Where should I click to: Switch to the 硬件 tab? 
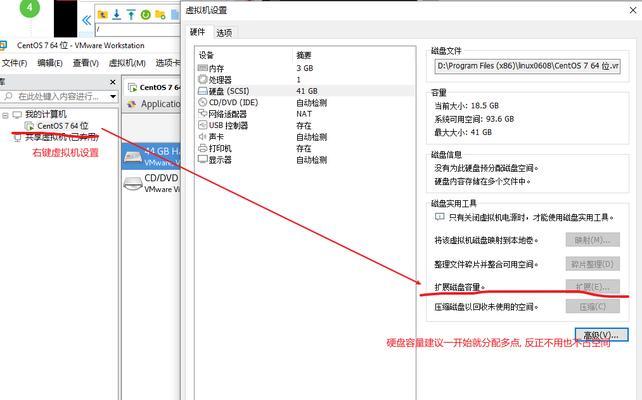point(197,32)
